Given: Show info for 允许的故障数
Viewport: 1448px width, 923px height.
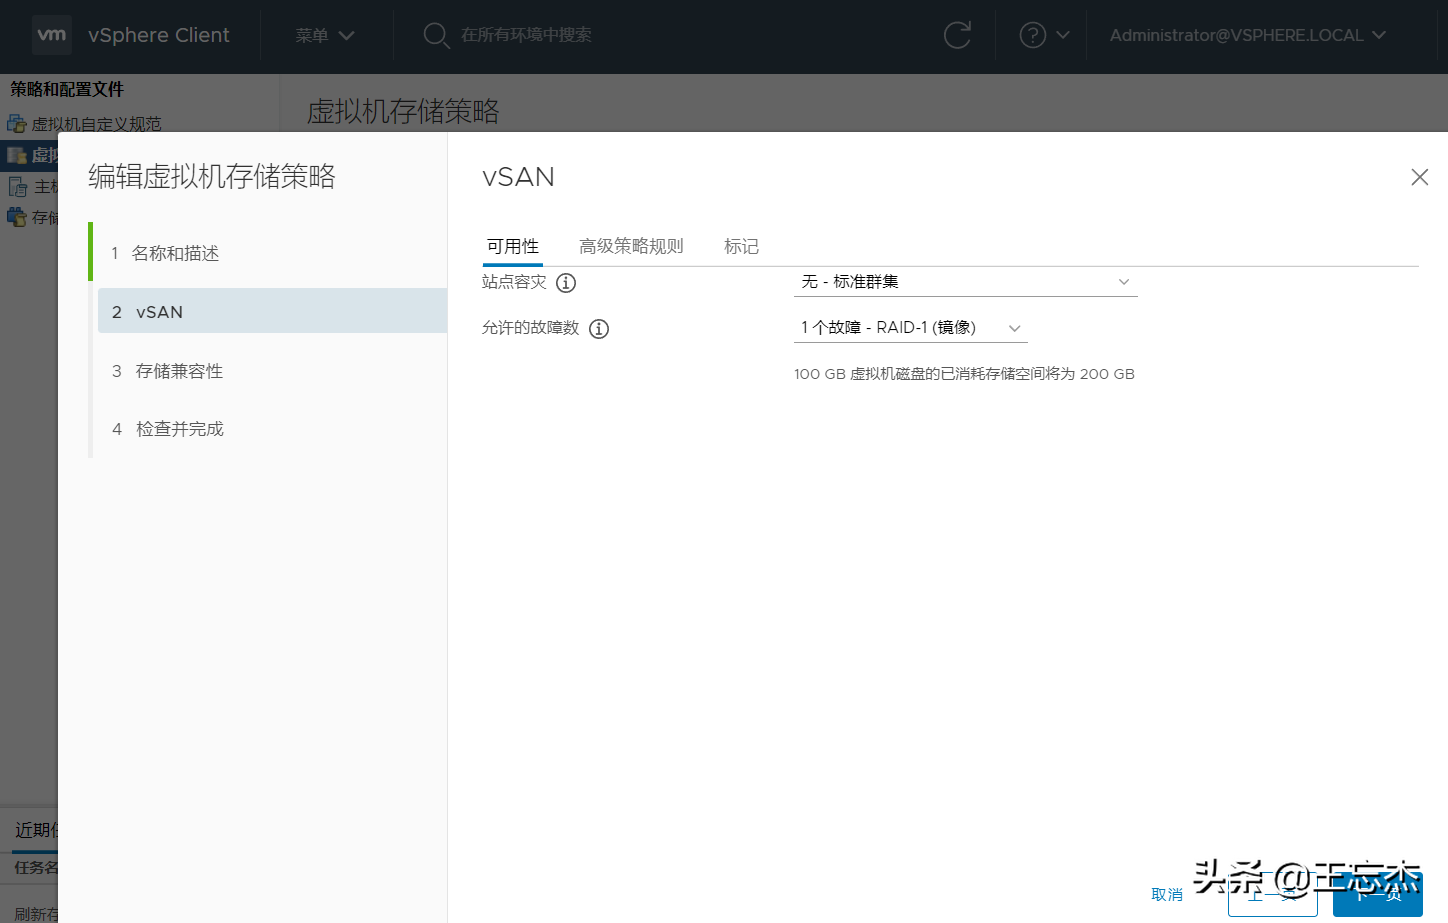Looking at the screenshot, I should pyautogui.click(x=599, y=329).
